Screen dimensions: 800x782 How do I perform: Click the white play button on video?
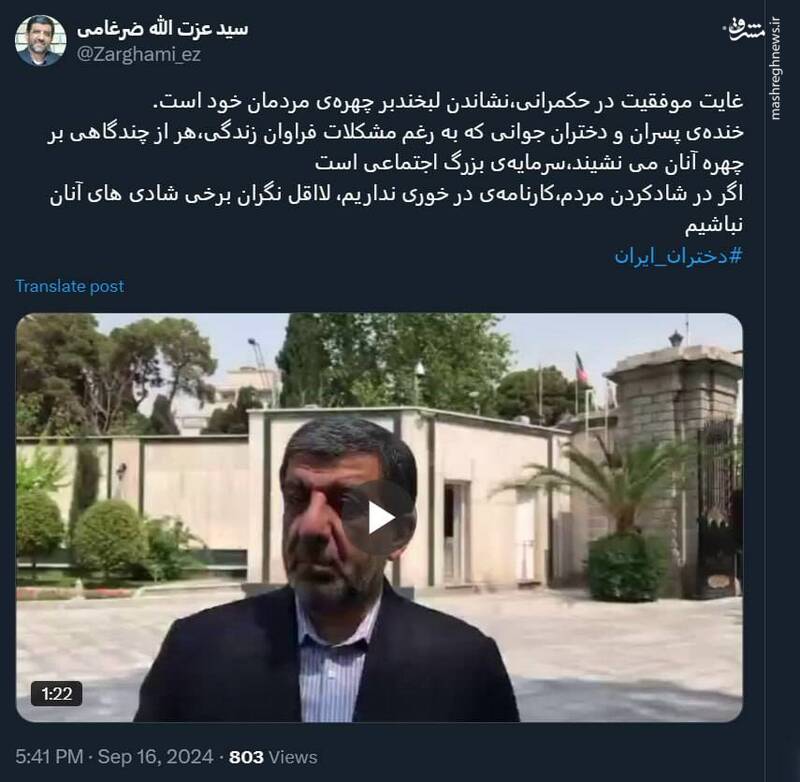coord(380,518)
